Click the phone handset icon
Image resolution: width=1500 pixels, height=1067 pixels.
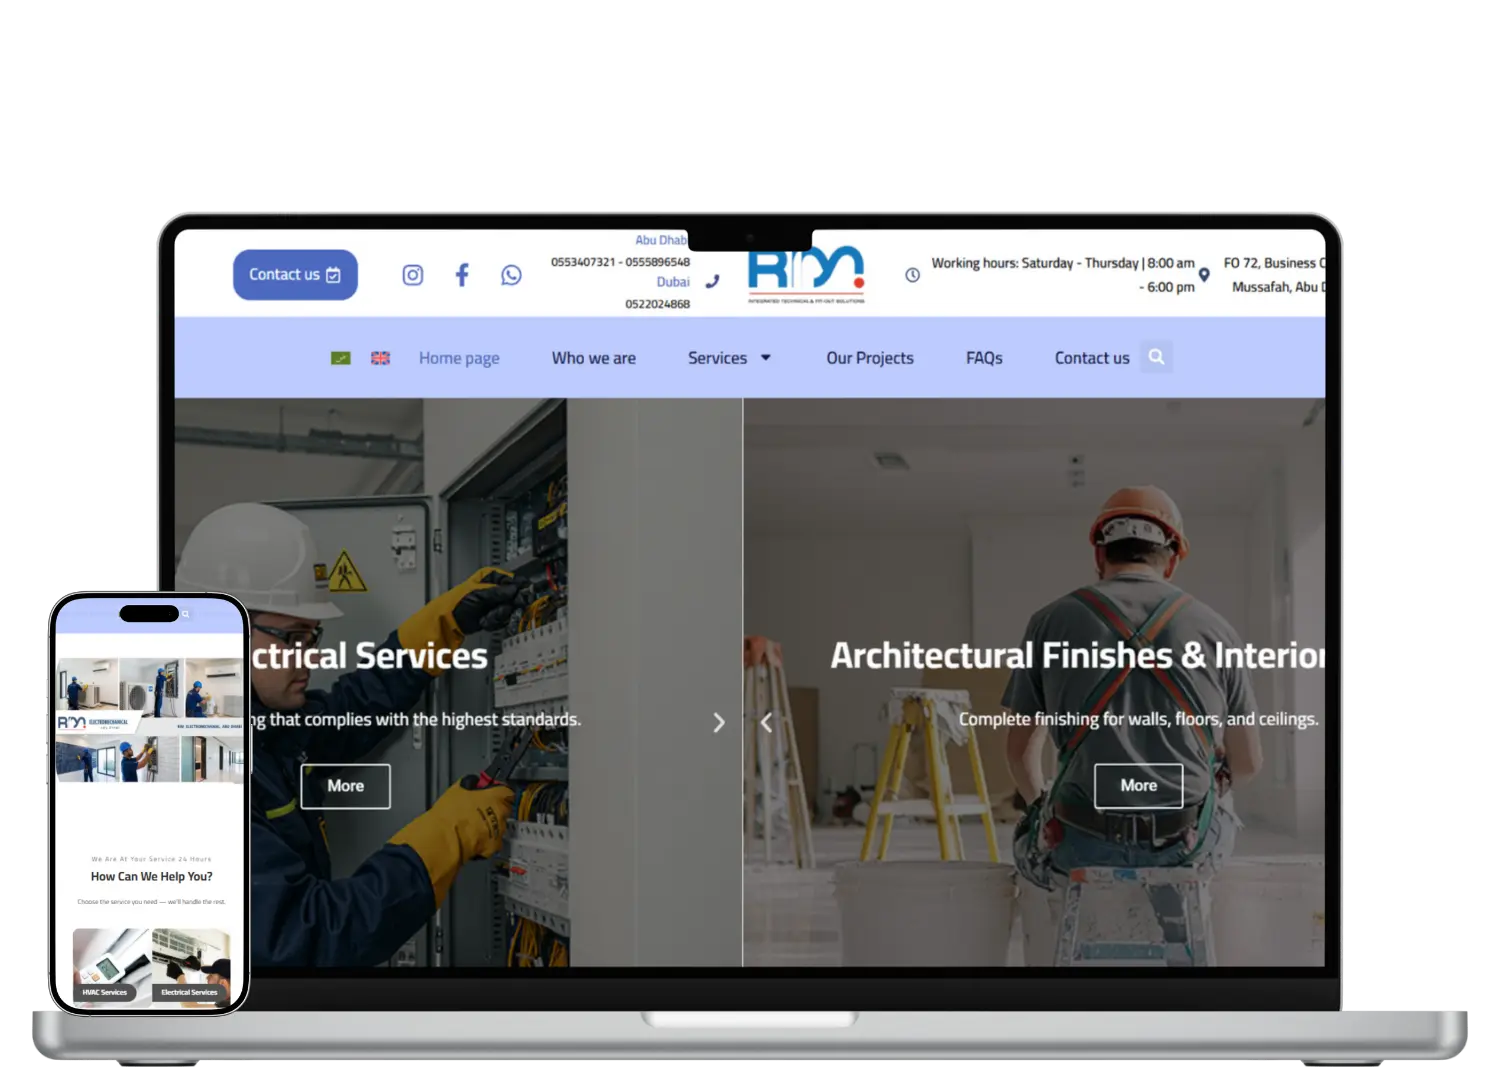coord(712,282)
